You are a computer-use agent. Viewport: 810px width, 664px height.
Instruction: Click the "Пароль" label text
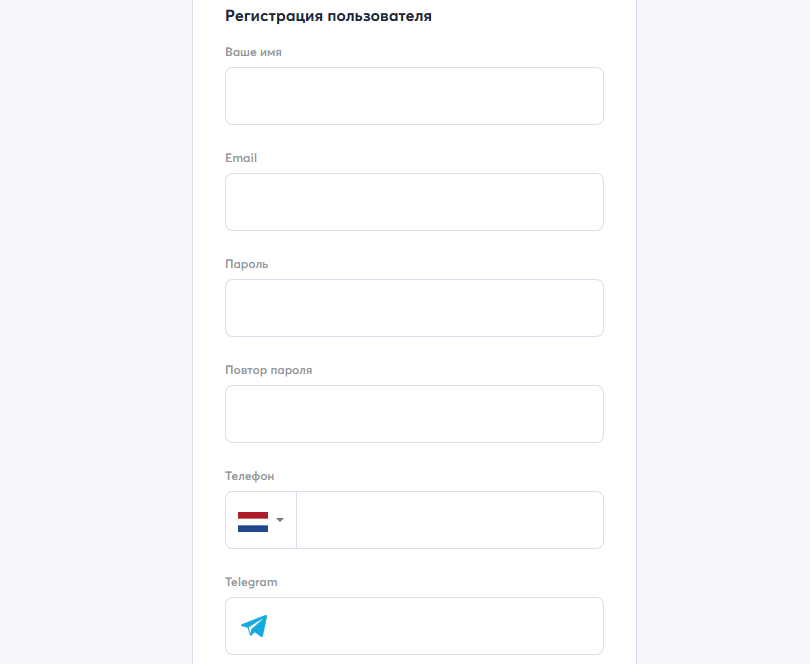[x=247, y=264]
